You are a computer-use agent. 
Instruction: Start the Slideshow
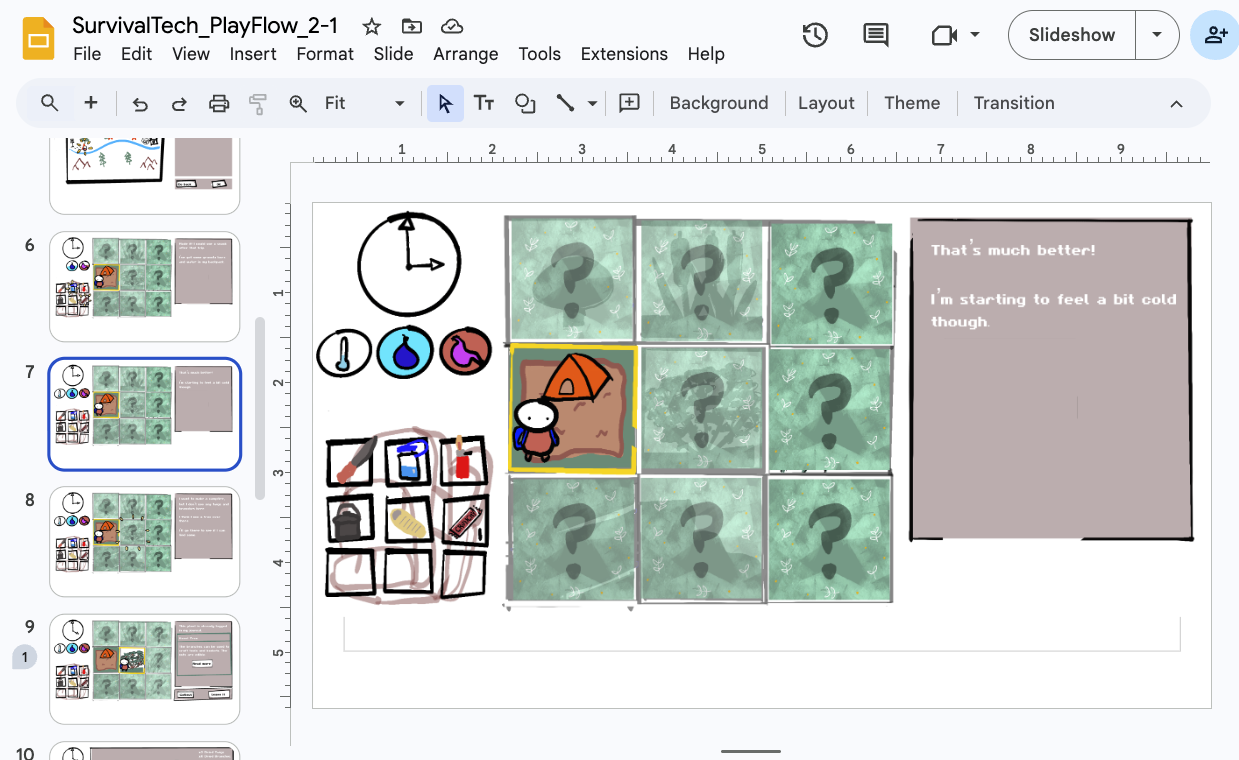coord(1072,35)
